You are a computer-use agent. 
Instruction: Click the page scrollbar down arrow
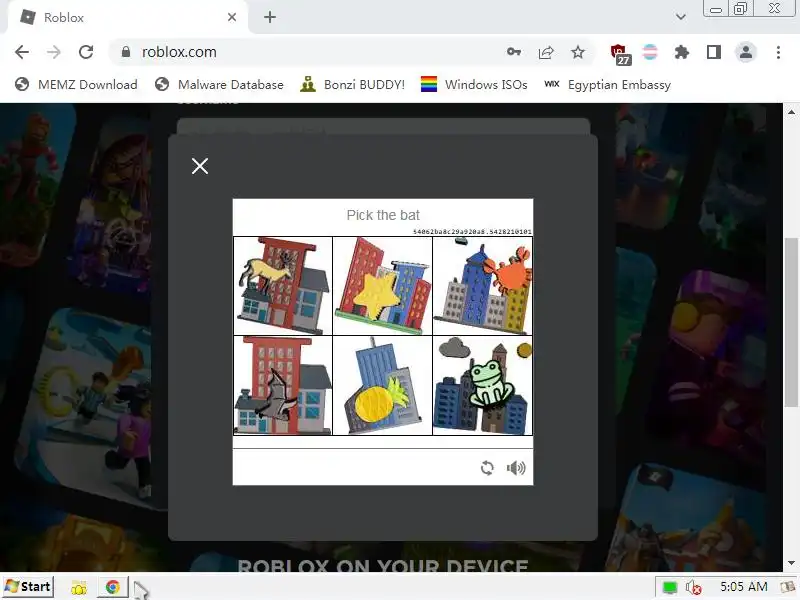pos(791,563)
